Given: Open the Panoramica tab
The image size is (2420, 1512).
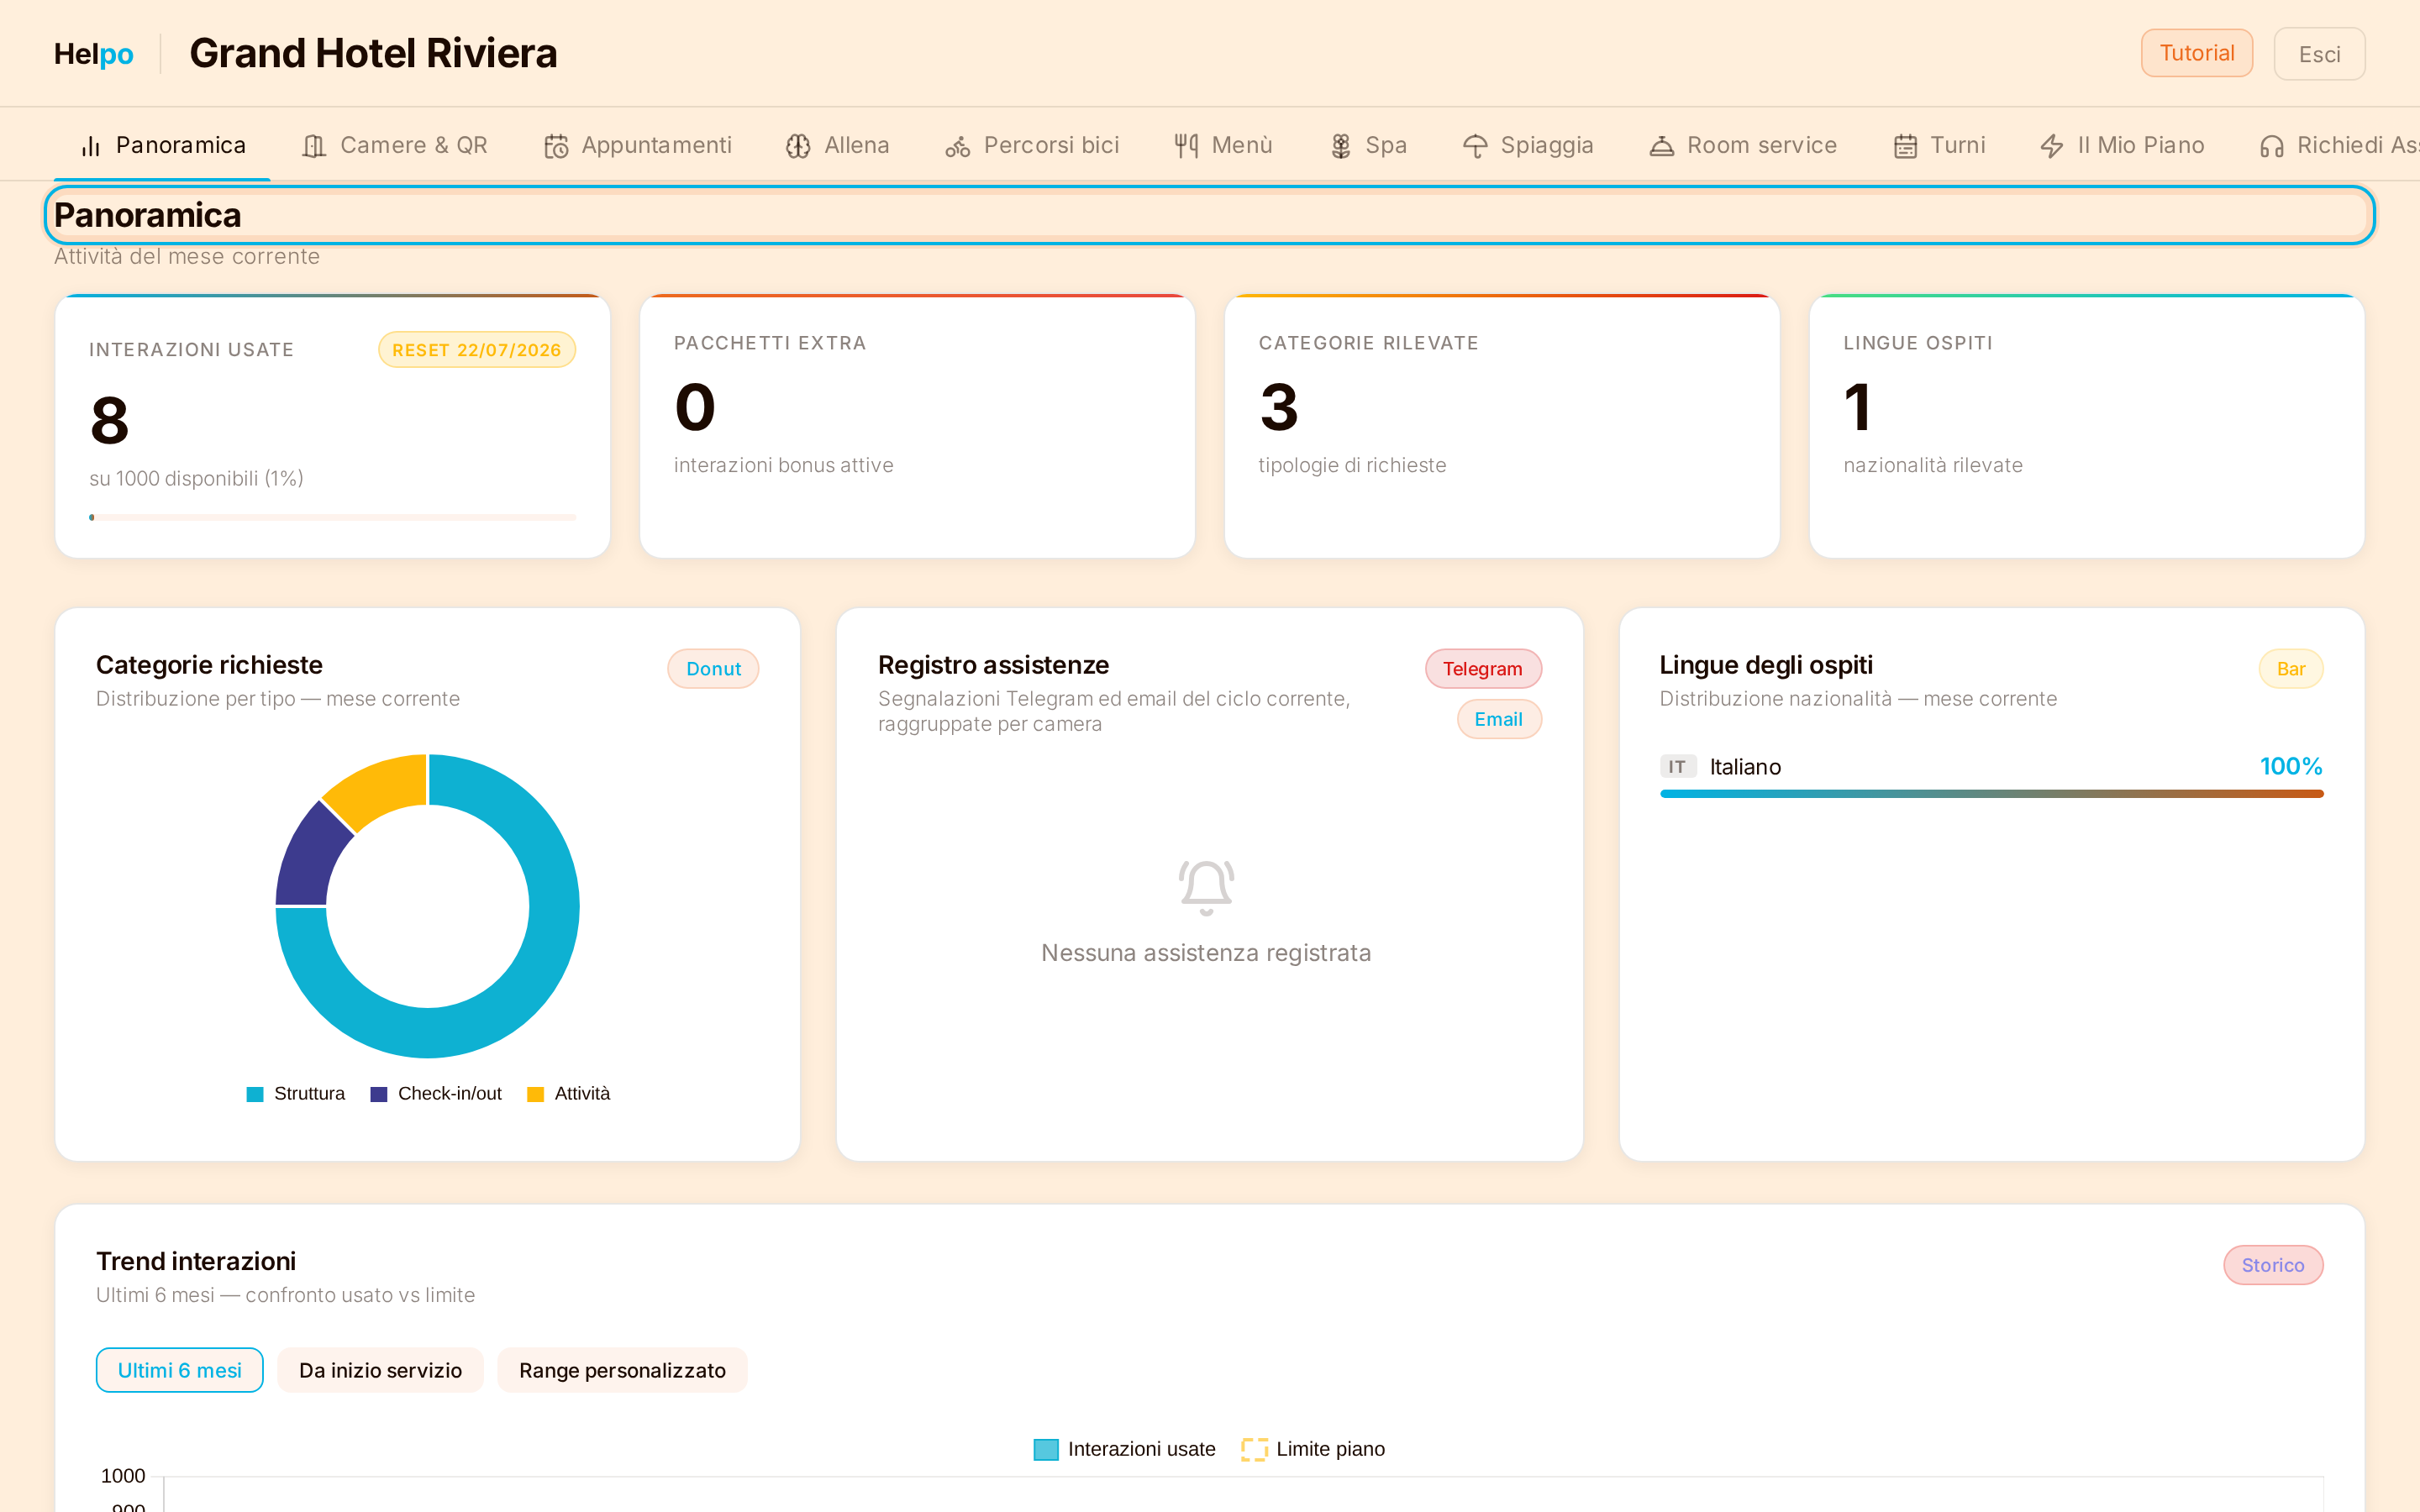Looking at the screenshot, I should 162,146.
